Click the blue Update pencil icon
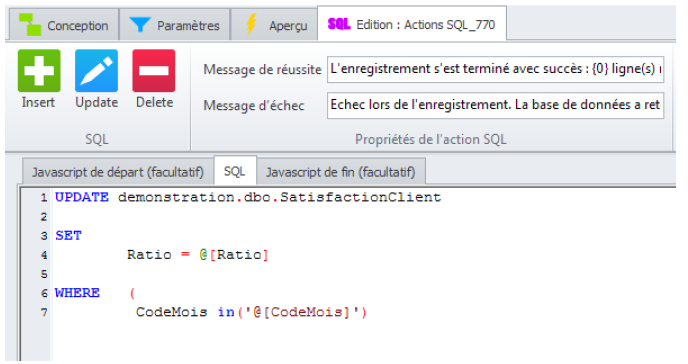The width and height of the screenshot is (688, 364). pos(97,71)
